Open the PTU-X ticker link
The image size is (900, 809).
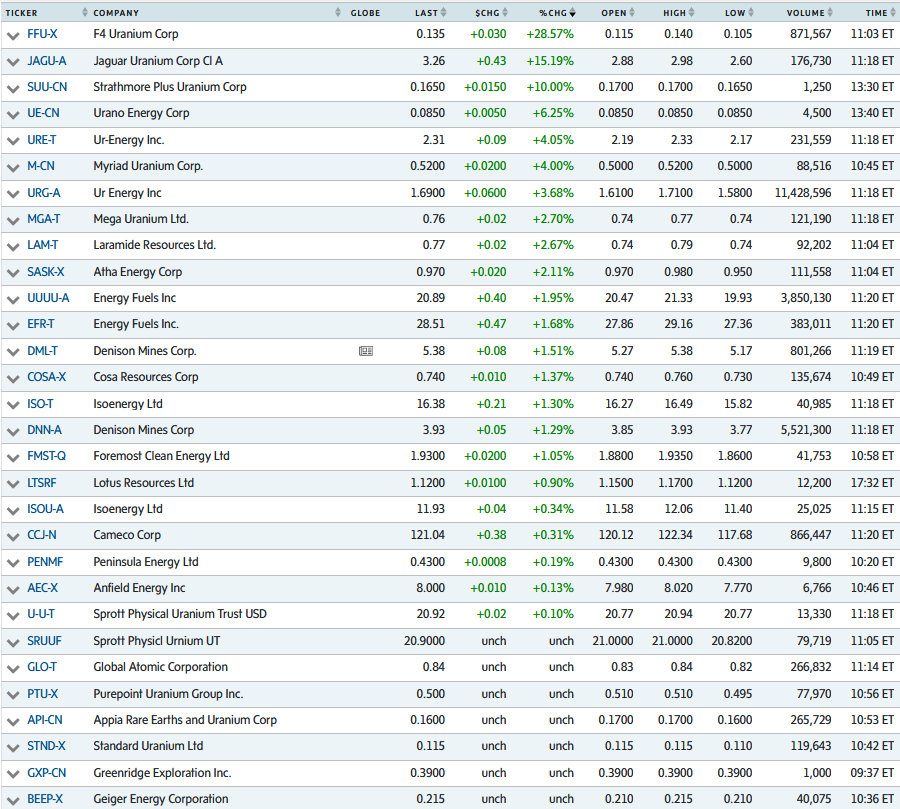click(42, 694)
